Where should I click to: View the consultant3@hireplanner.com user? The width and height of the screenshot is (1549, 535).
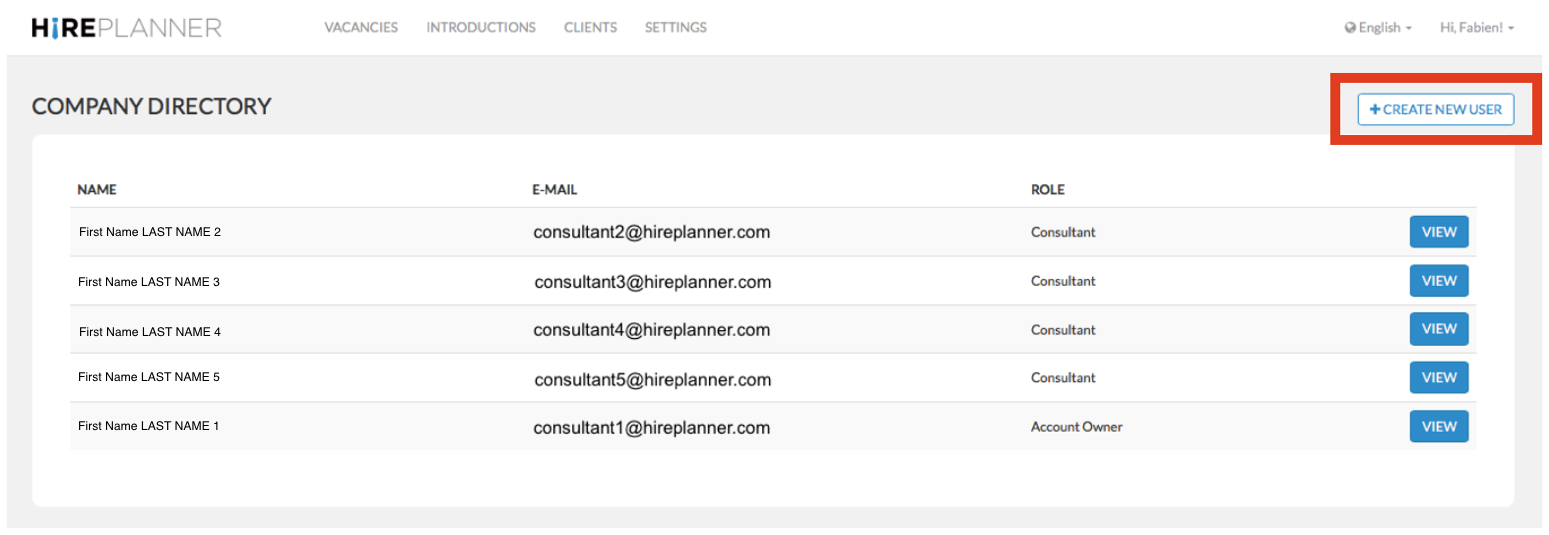[x=1438, y=281]
